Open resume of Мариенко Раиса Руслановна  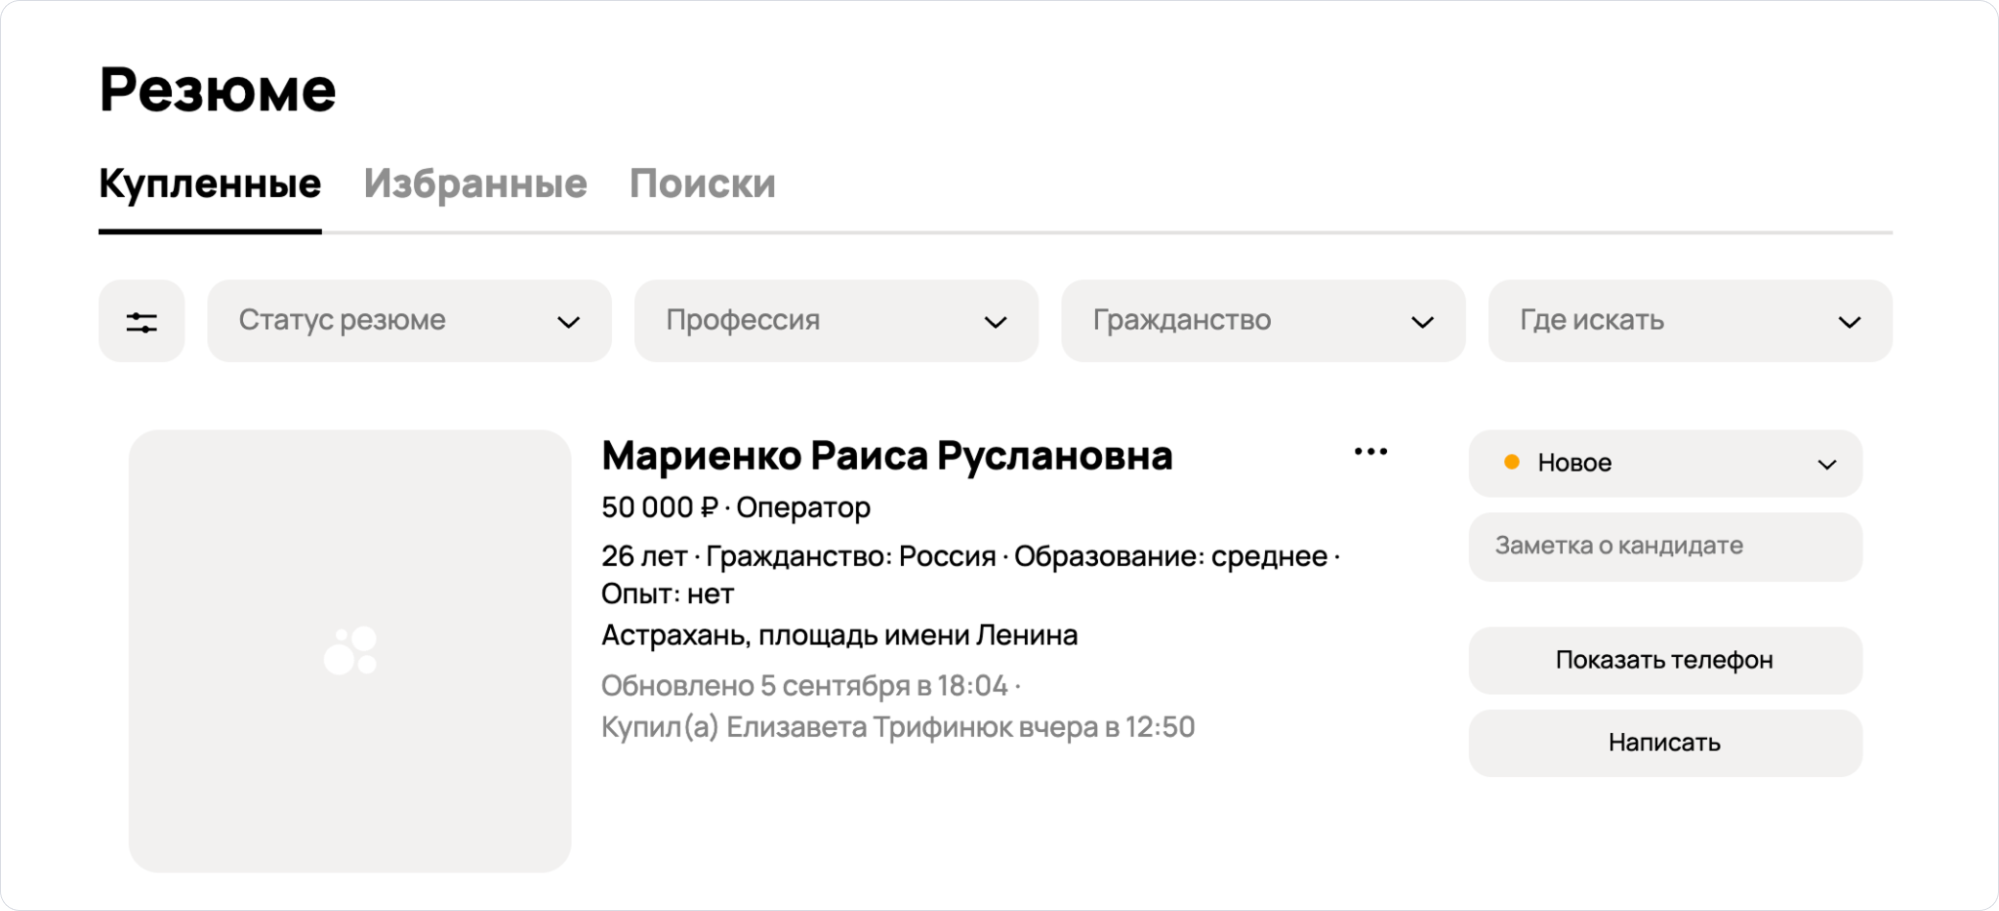(886, 456)
